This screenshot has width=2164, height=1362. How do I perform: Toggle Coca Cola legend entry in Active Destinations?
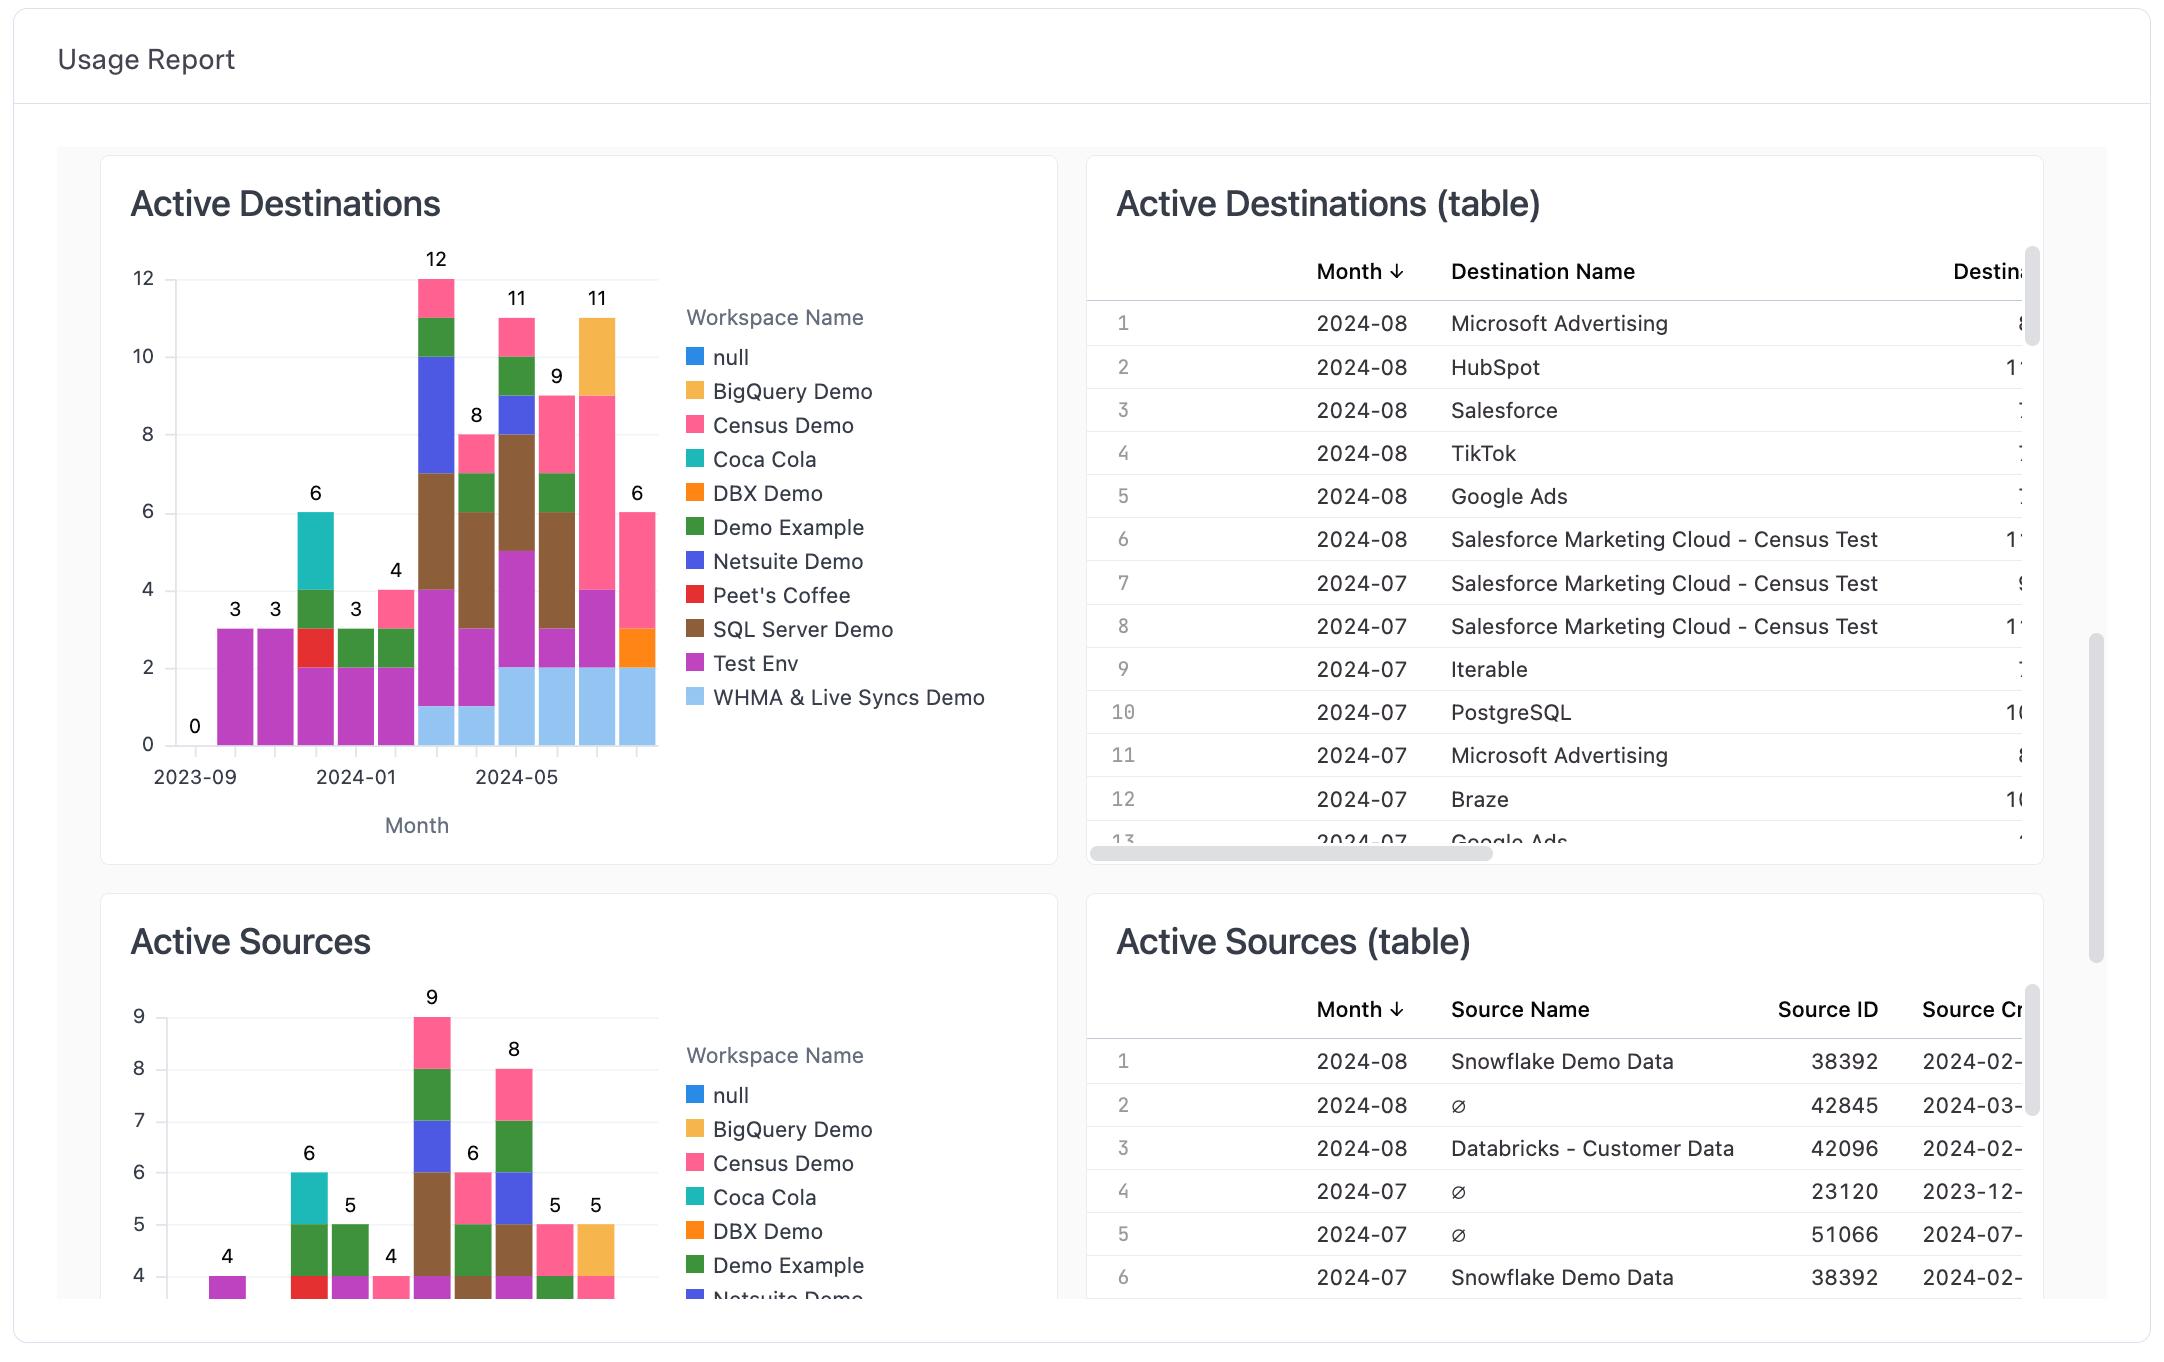764,460
